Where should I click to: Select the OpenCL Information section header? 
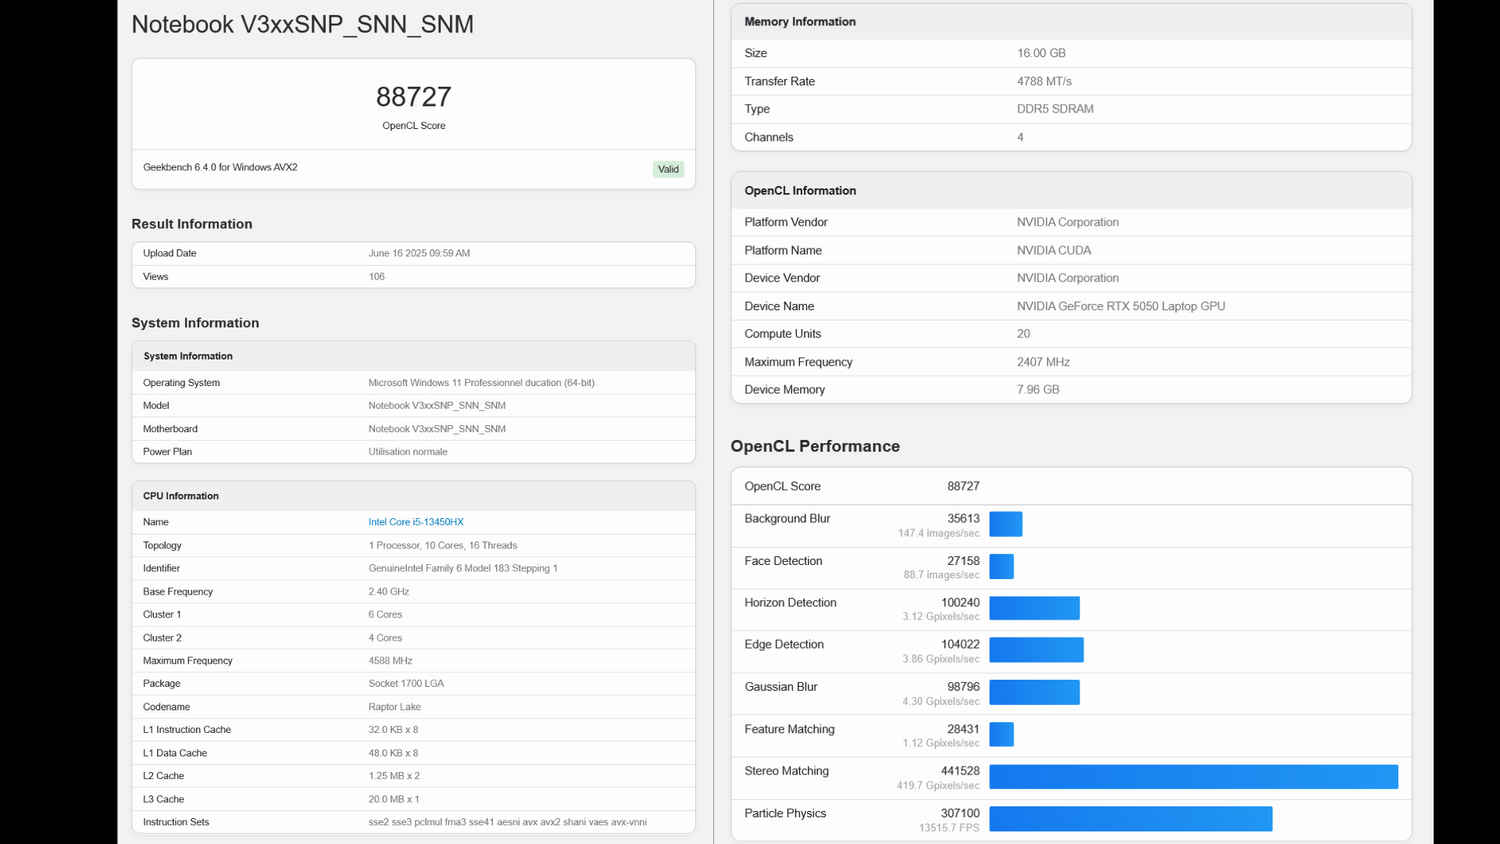coord(800,191)
